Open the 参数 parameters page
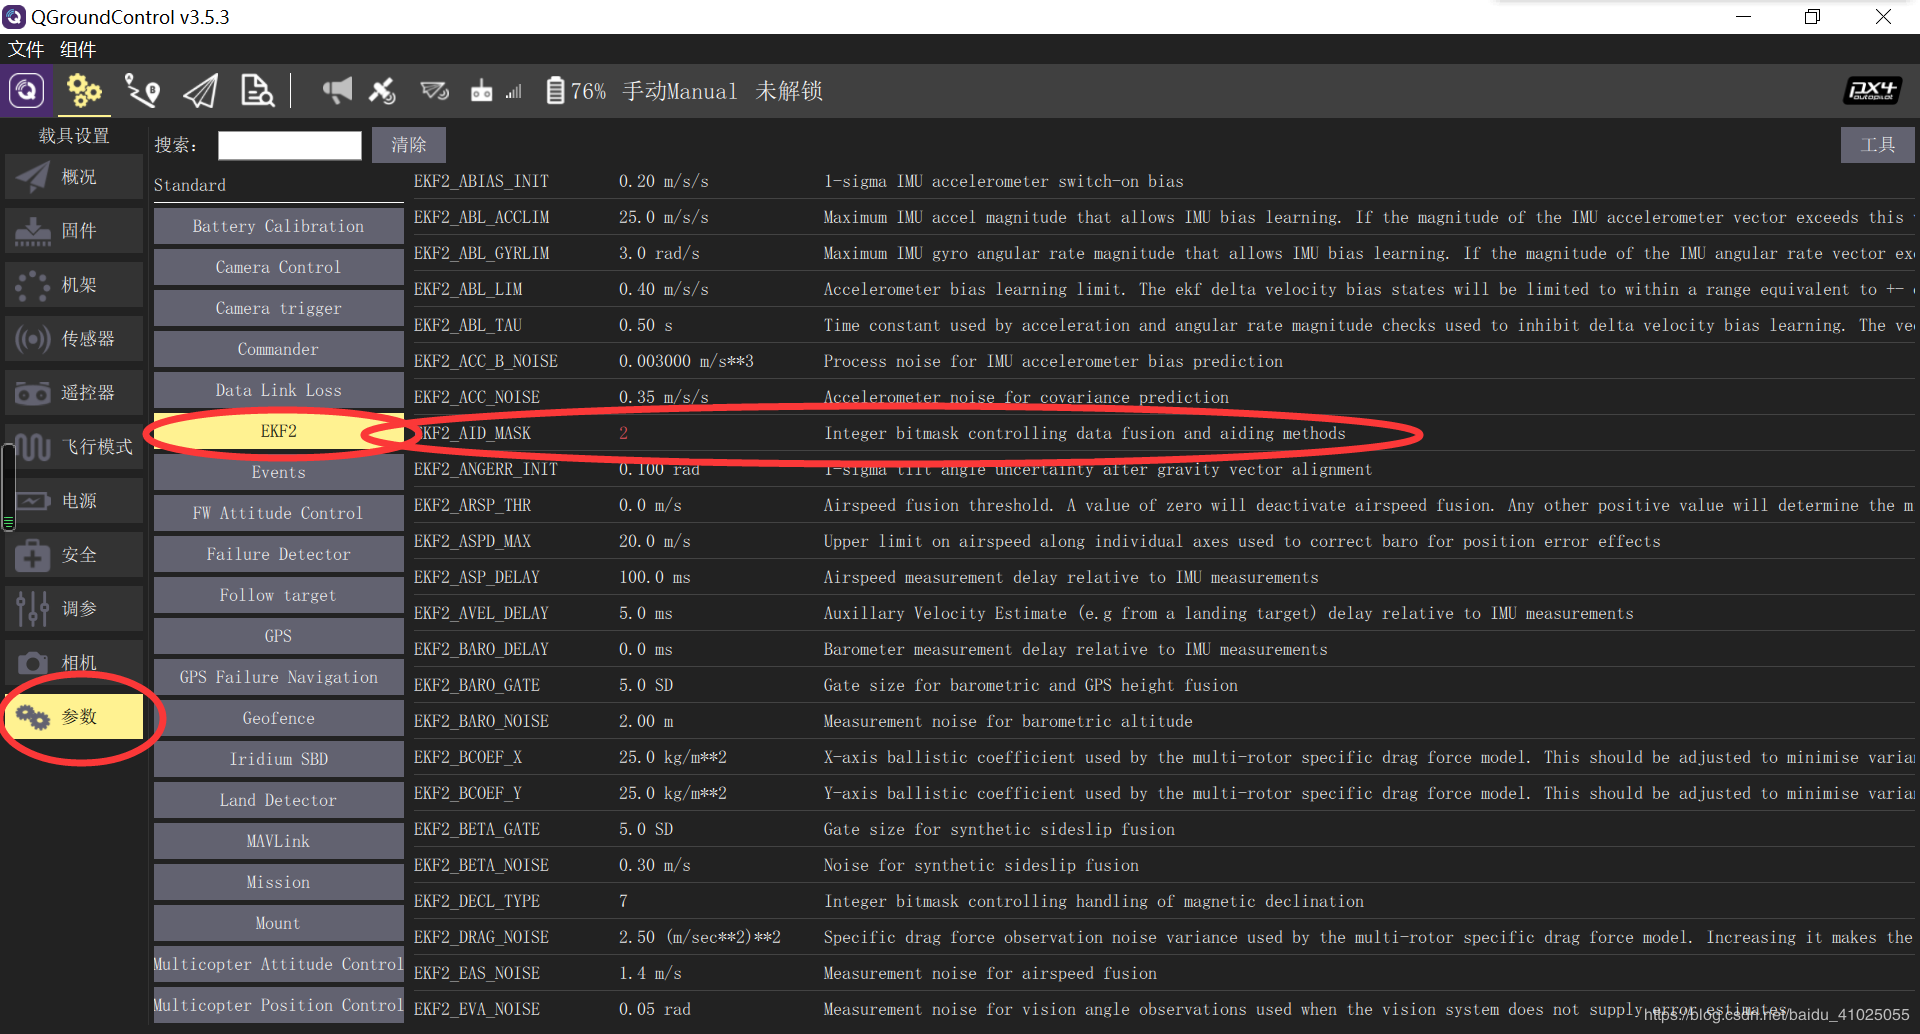This screenshot has width=1920, height=1034. point(74,717)
